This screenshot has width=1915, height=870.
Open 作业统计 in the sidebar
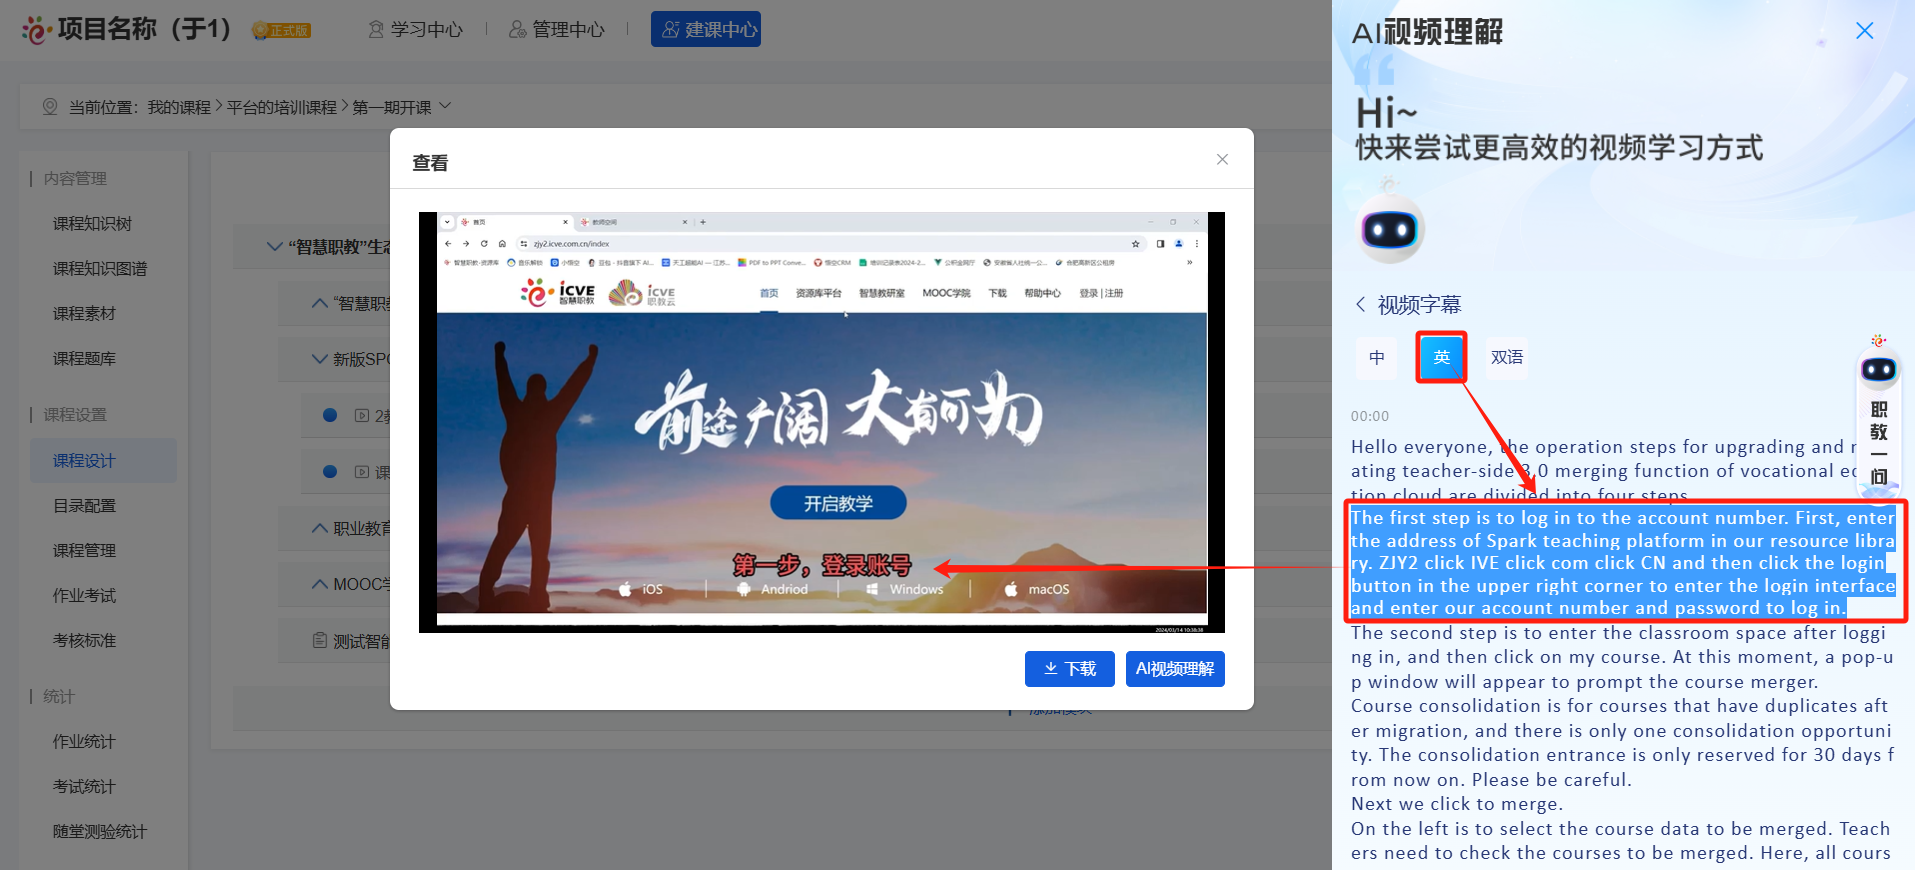coord(84,742)
